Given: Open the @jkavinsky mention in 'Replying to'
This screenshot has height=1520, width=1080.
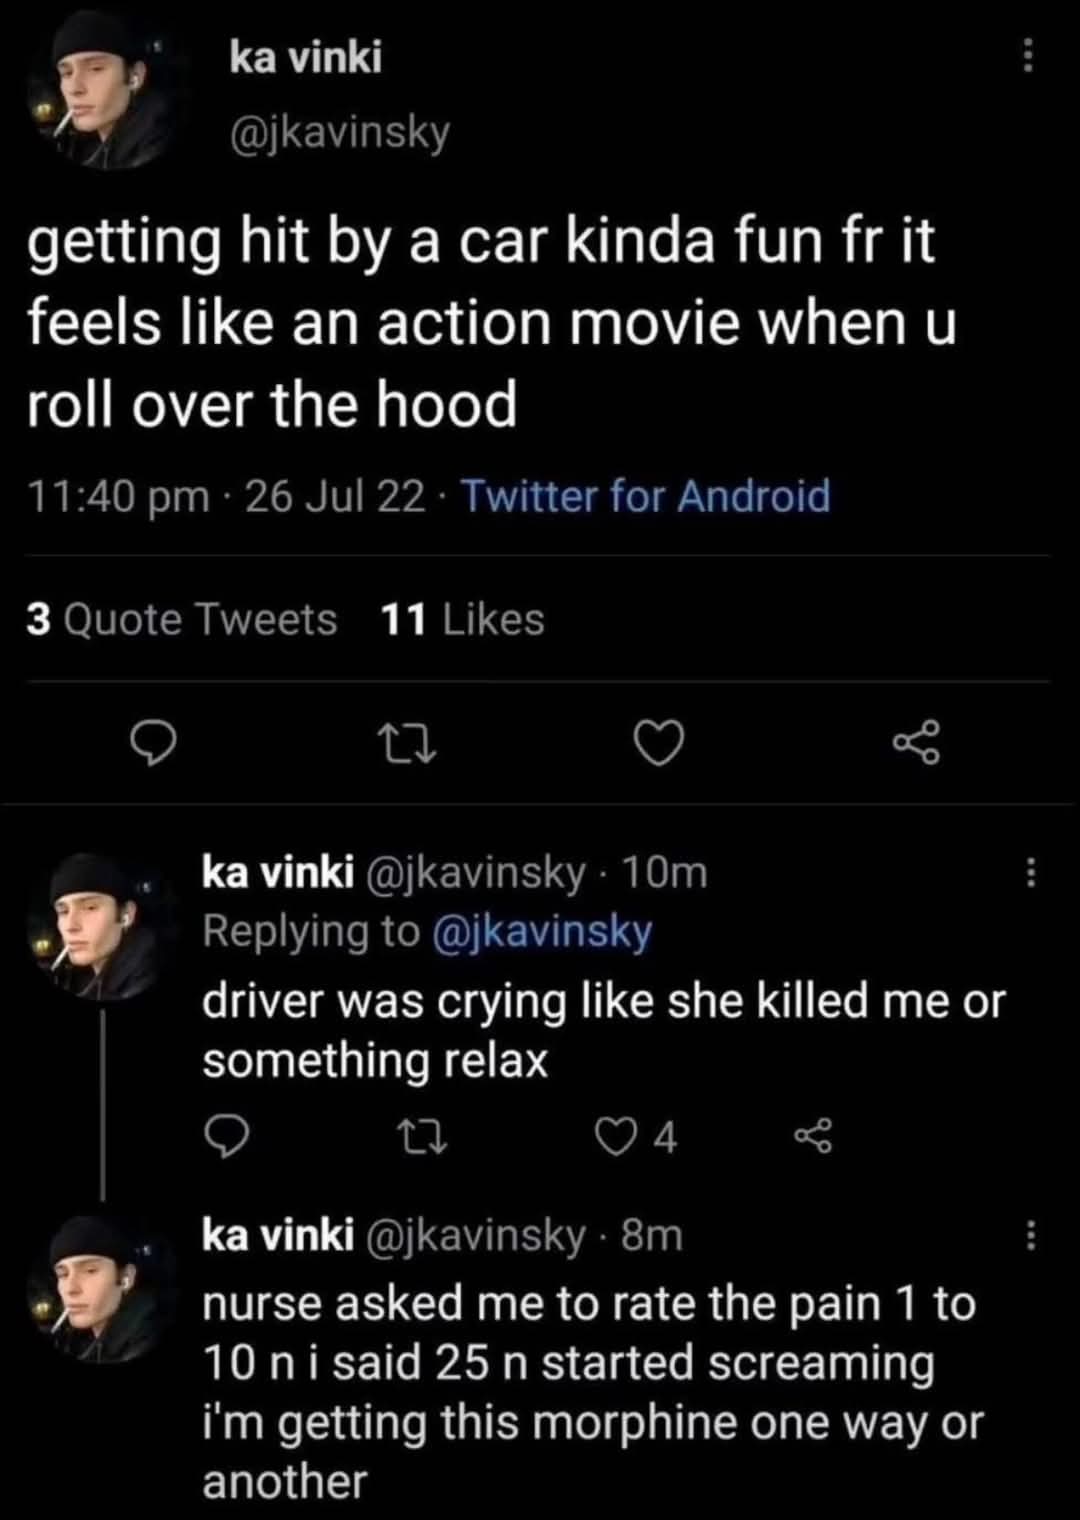Looking at the screenshot, I should point(542,932).
